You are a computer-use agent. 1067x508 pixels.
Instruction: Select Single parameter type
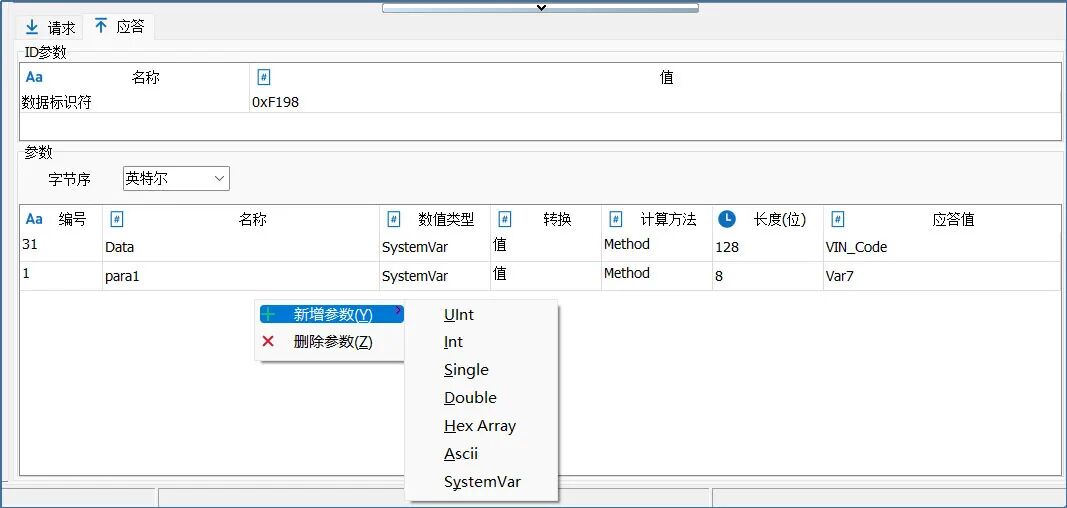[x=466, y=370]
